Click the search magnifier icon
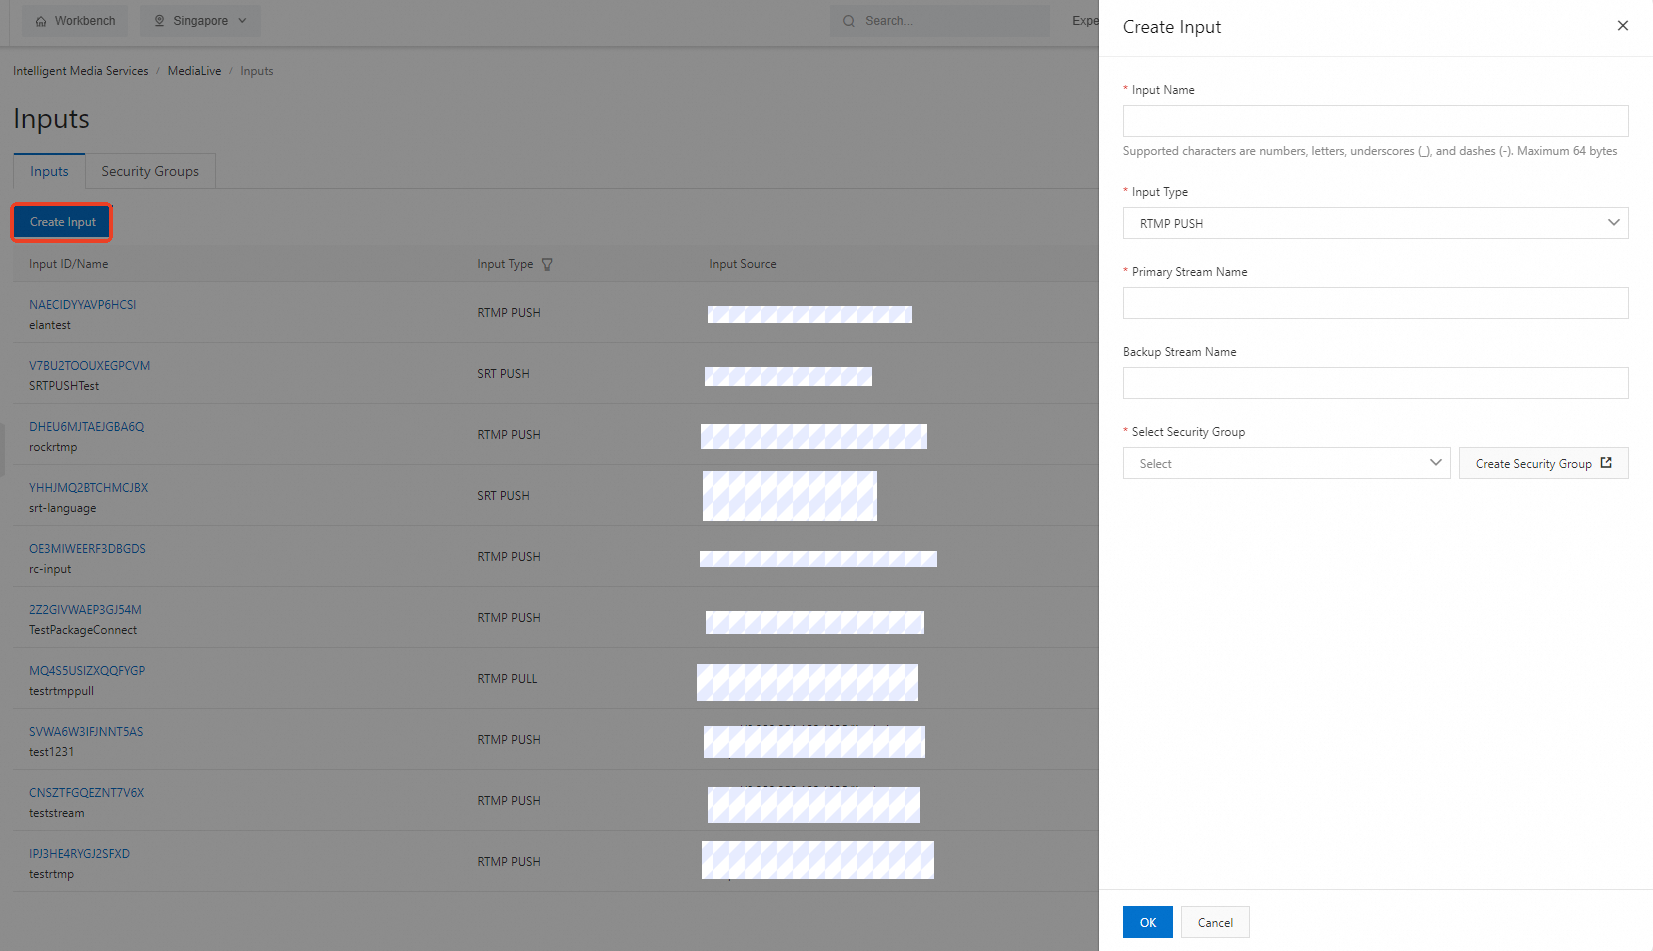 848,20
